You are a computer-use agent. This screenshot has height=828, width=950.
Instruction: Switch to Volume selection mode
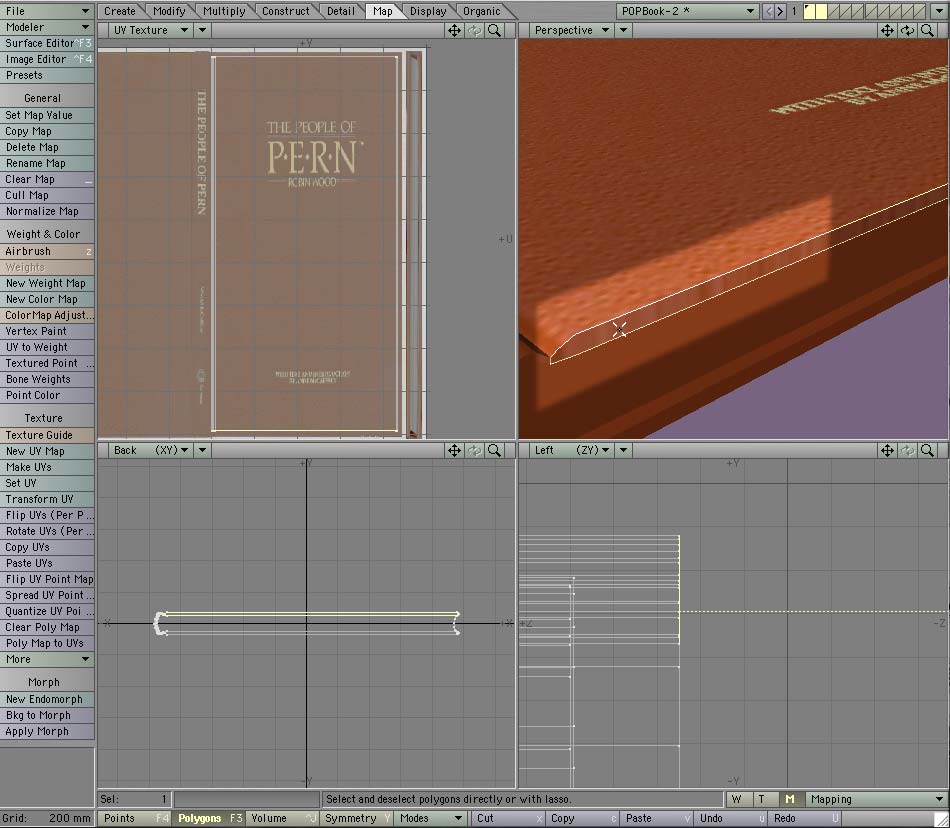[283, 818]
